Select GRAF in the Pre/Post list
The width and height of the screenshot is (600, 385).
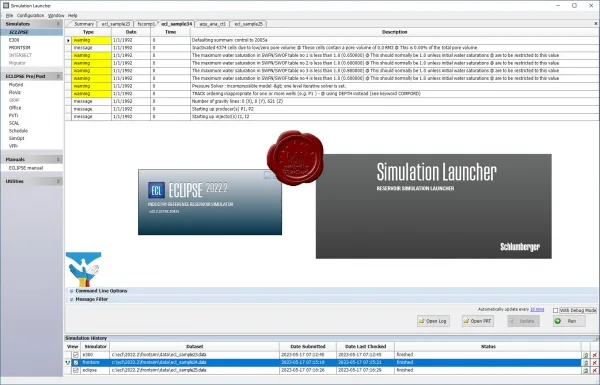pos(14,100)
